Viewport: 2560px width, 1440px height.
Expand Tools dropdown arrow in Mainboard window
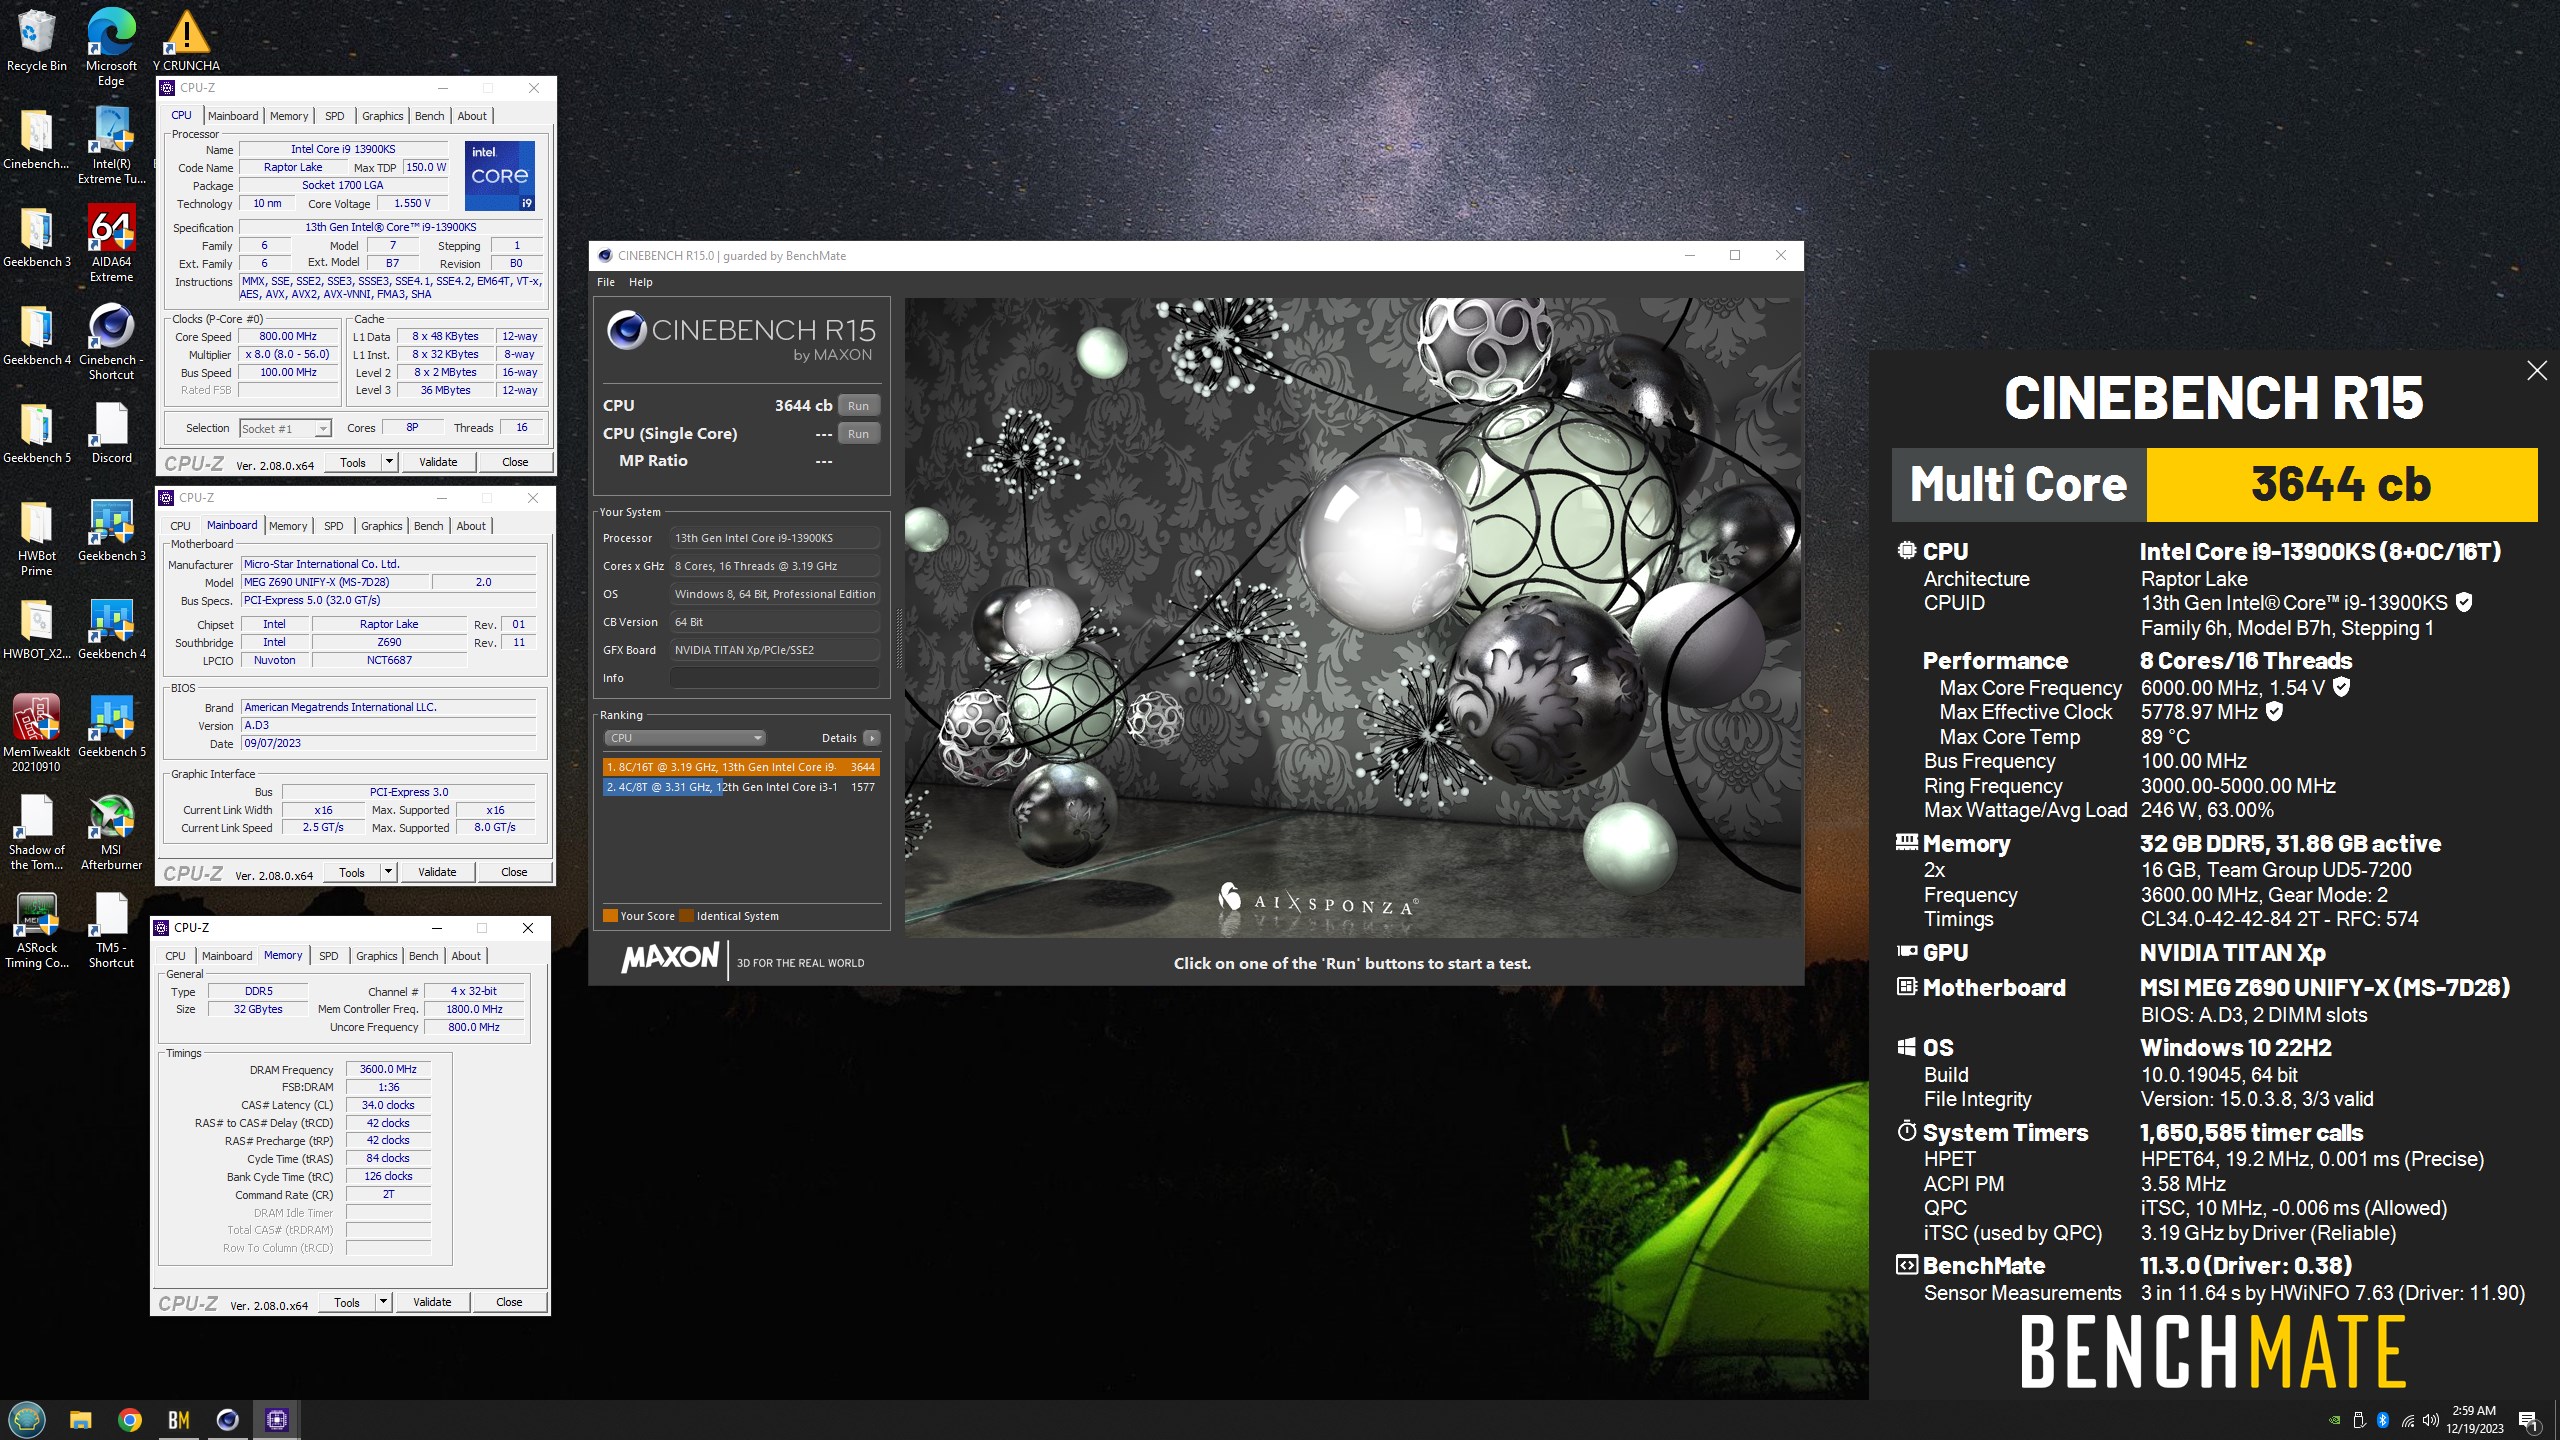pyautogui.click(x=388, y=872)
